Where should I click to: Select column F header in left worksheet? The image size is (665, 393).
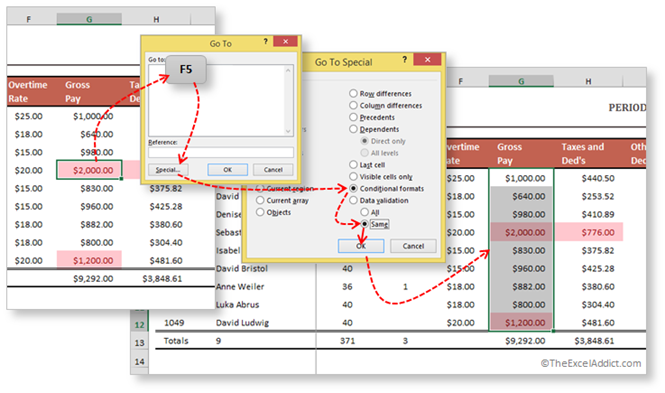(x=28, y=19)
